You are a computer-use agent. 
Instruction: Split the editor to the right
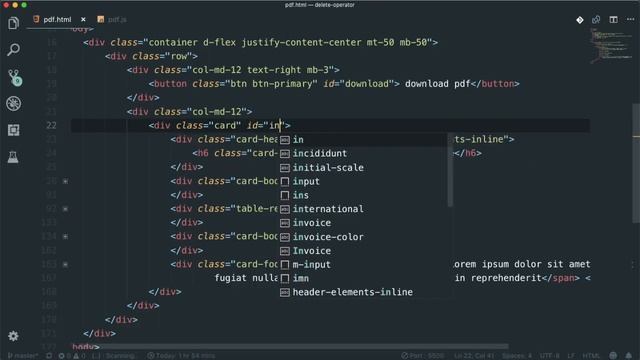coord(613,20)
